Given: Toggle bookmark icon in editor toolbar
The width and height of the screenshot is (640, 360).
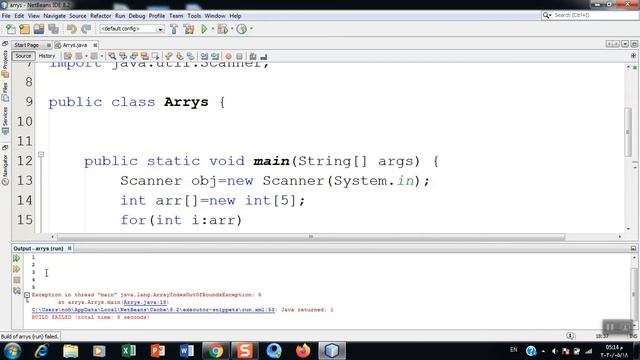Looking at the screenshot, I should point(191,56).
